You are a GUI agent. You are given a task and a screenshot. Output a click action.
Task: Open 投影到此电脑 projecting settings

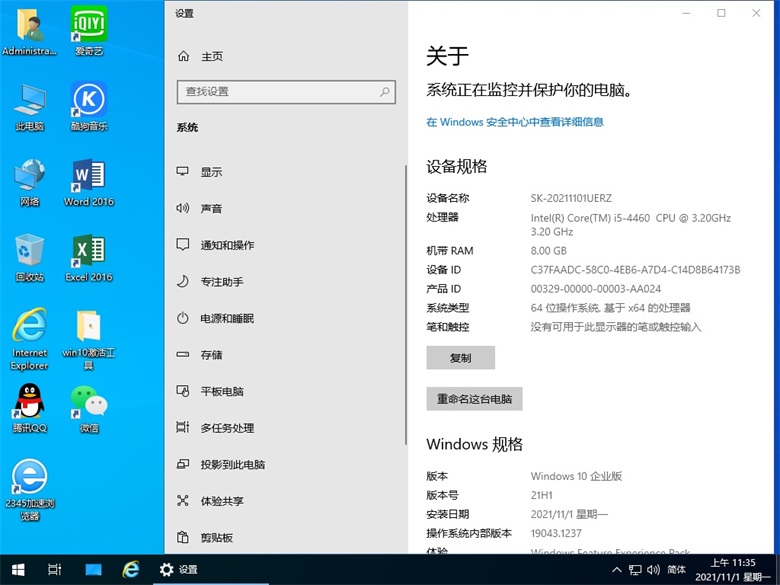pos(232,464)
